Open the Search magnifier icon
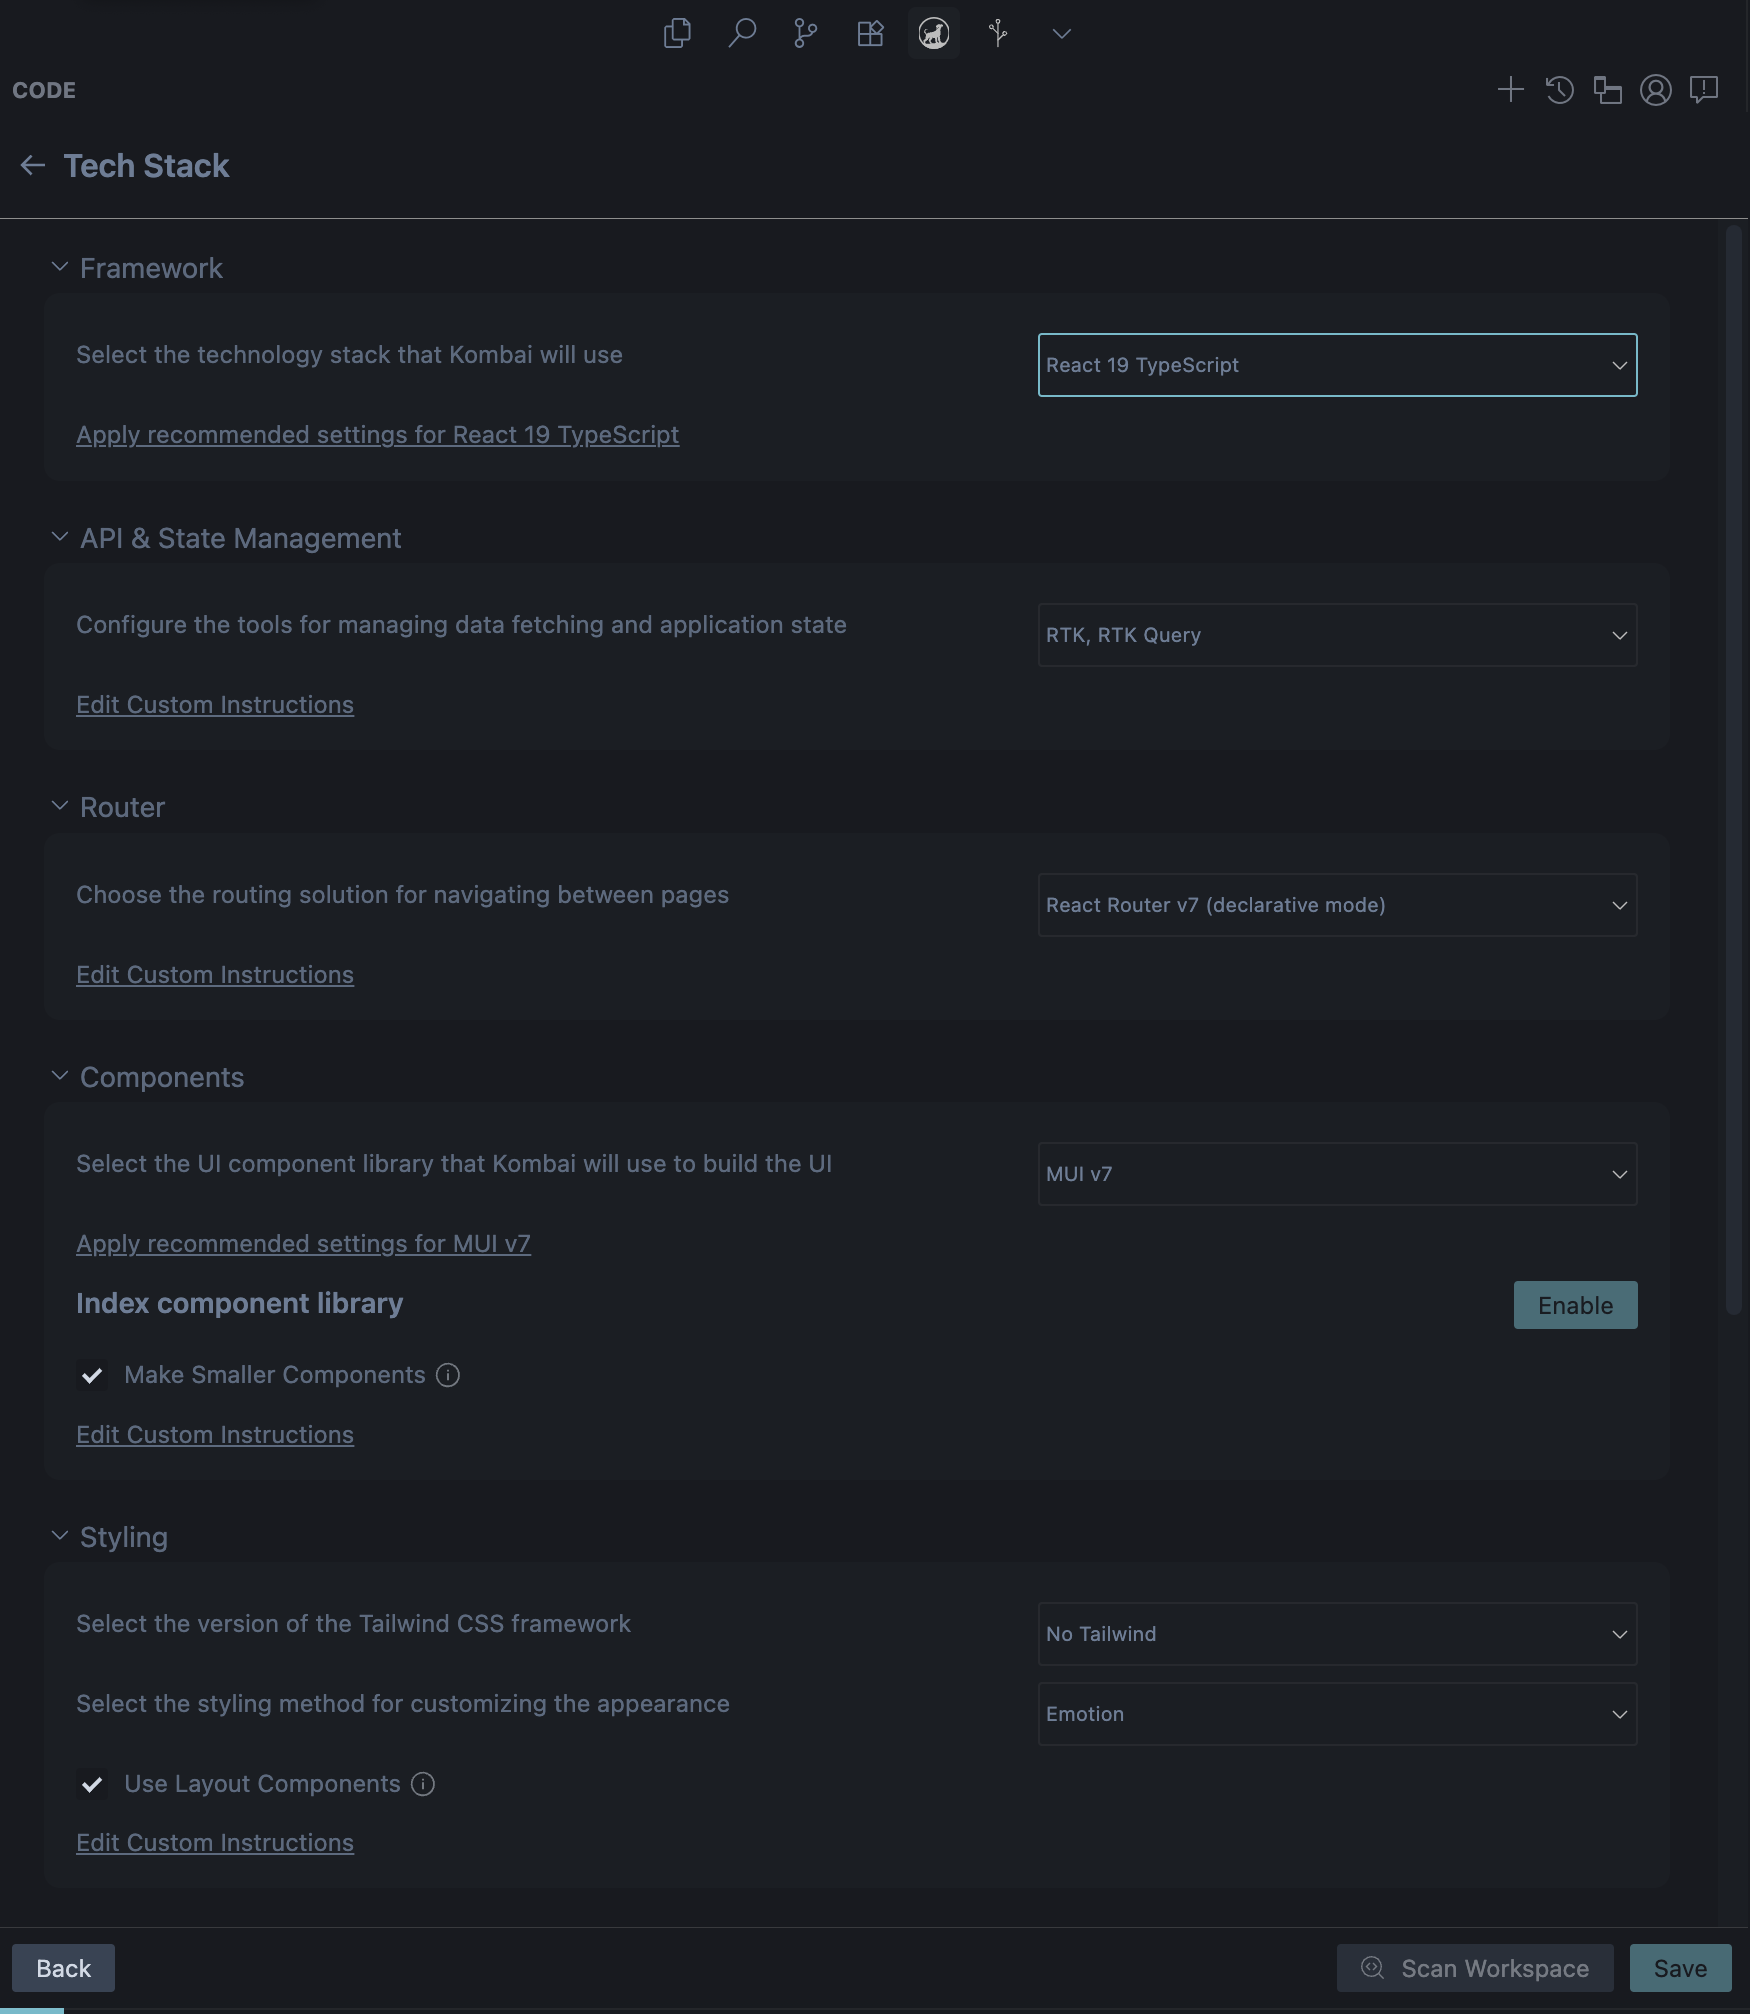This screenshot has width=1750, height=2014. coord(741,33)
